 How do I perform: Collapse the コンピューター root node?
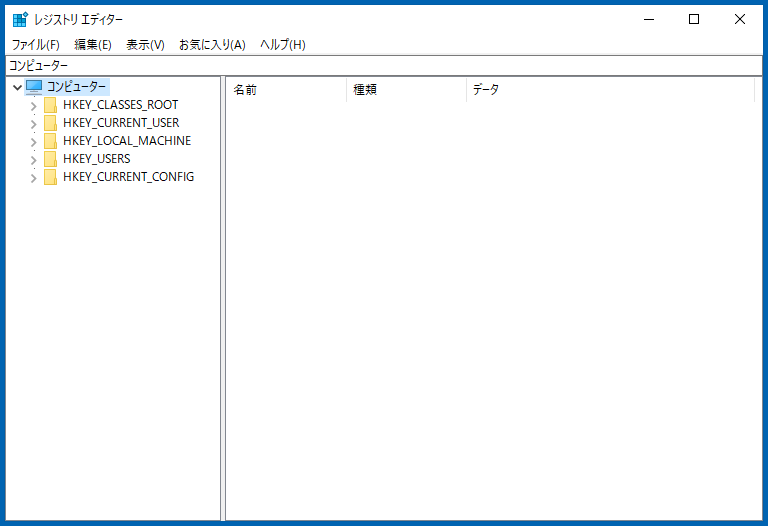point(17,87)
